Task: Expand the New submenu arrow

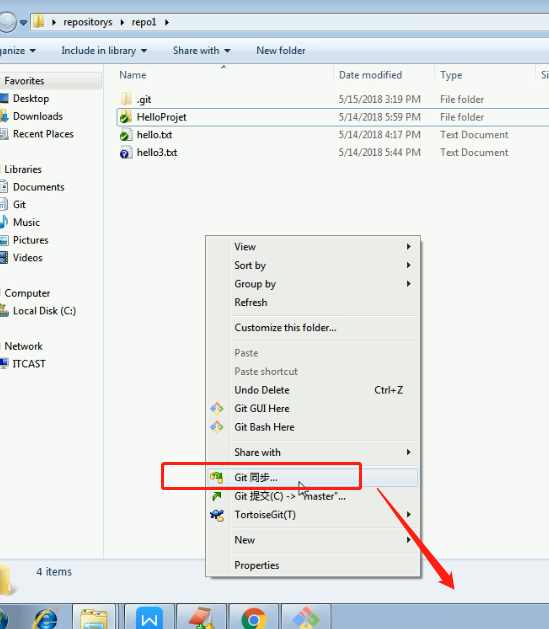Action: coord(409,540)
